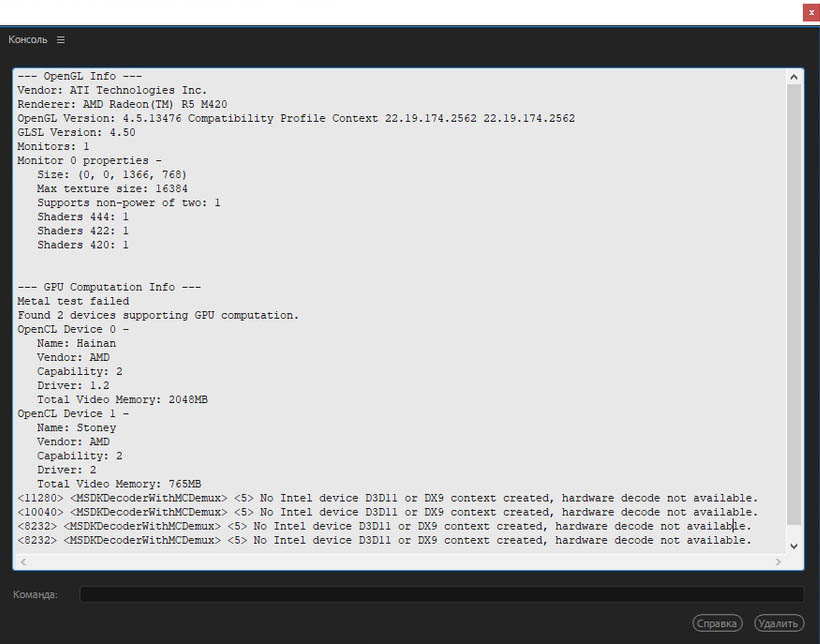Viewport: 820px width, 644px height.
Task: Click the Удалить button
Action: pyautogui.click(x=778, y=623)
